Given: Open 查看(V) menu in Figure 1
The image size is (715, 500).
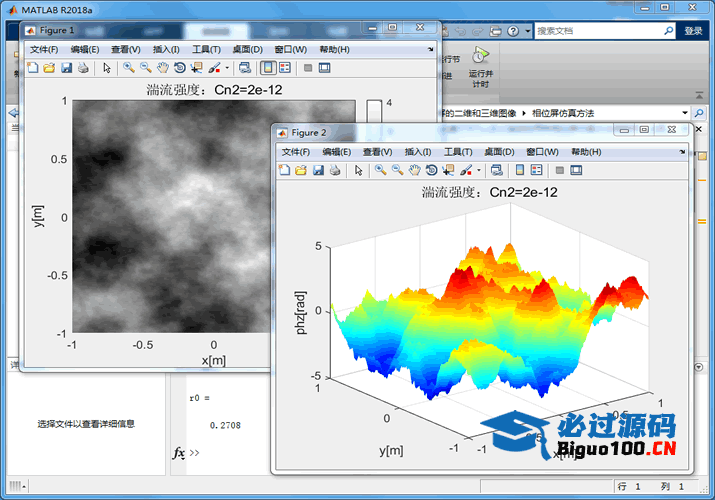Looking at the screenshot, I should 126,49.
